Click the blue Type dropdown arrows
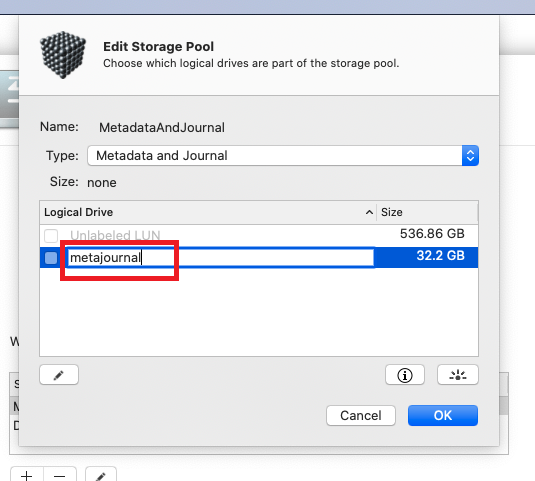535x481 pixels. 470,156
